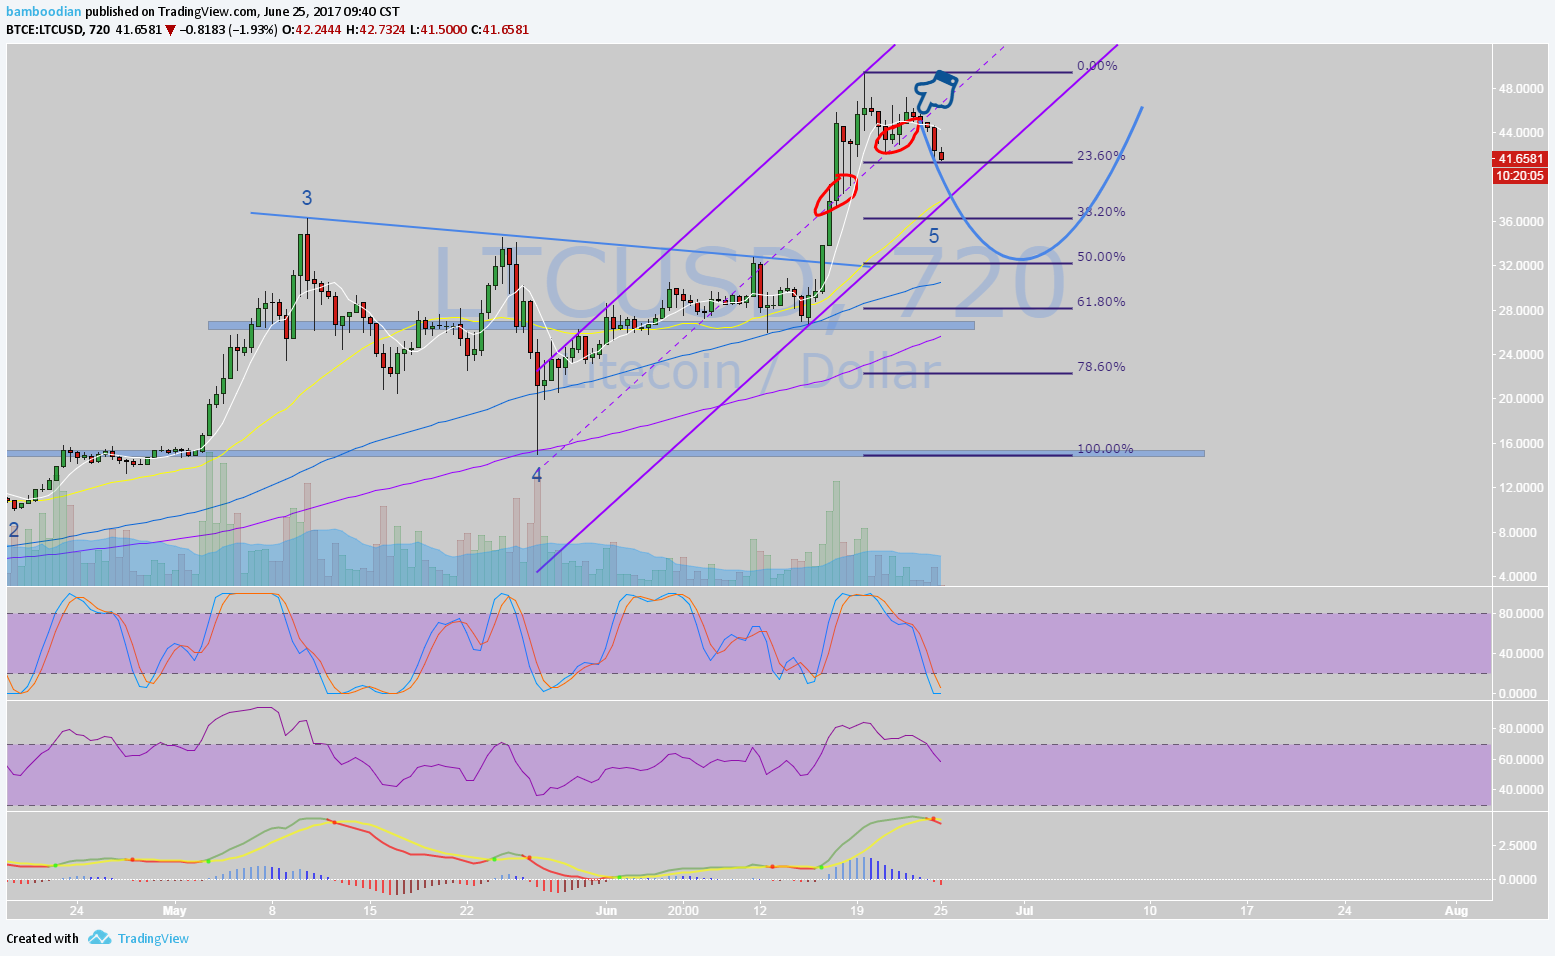Select the May date on time axis

(x=175, y=911)
